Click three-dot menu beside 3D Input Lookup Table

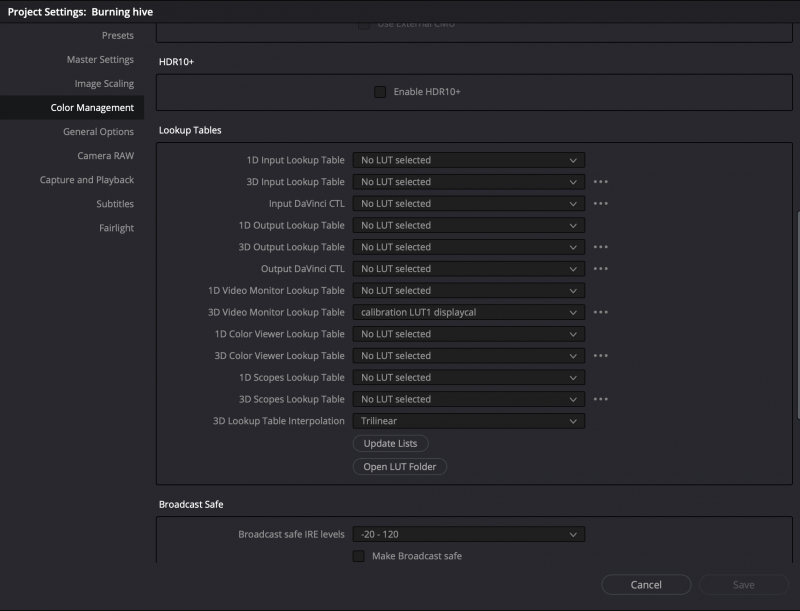tap(600, 182)
